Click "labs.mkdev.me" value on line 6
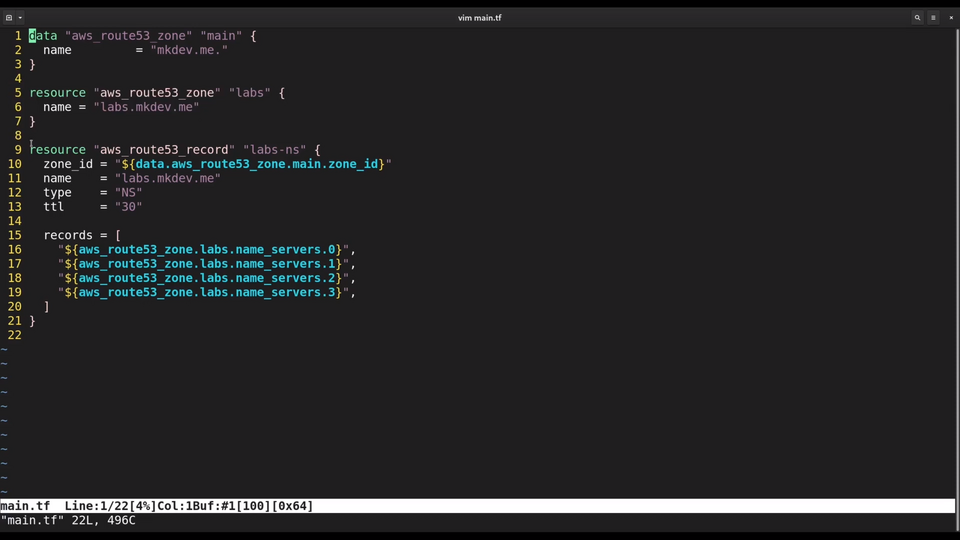960x540 pixels. click(x=146, y=107)
